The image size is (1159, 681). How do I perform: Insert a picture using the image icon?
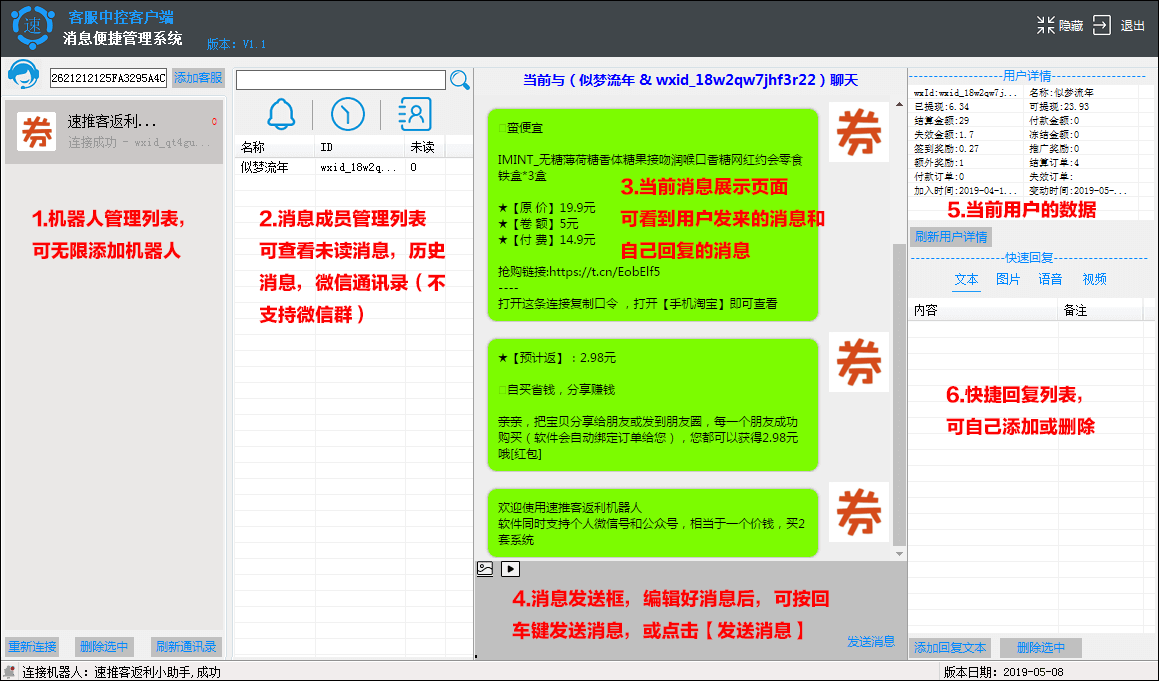pyautogui.click(x=484, y=568)
